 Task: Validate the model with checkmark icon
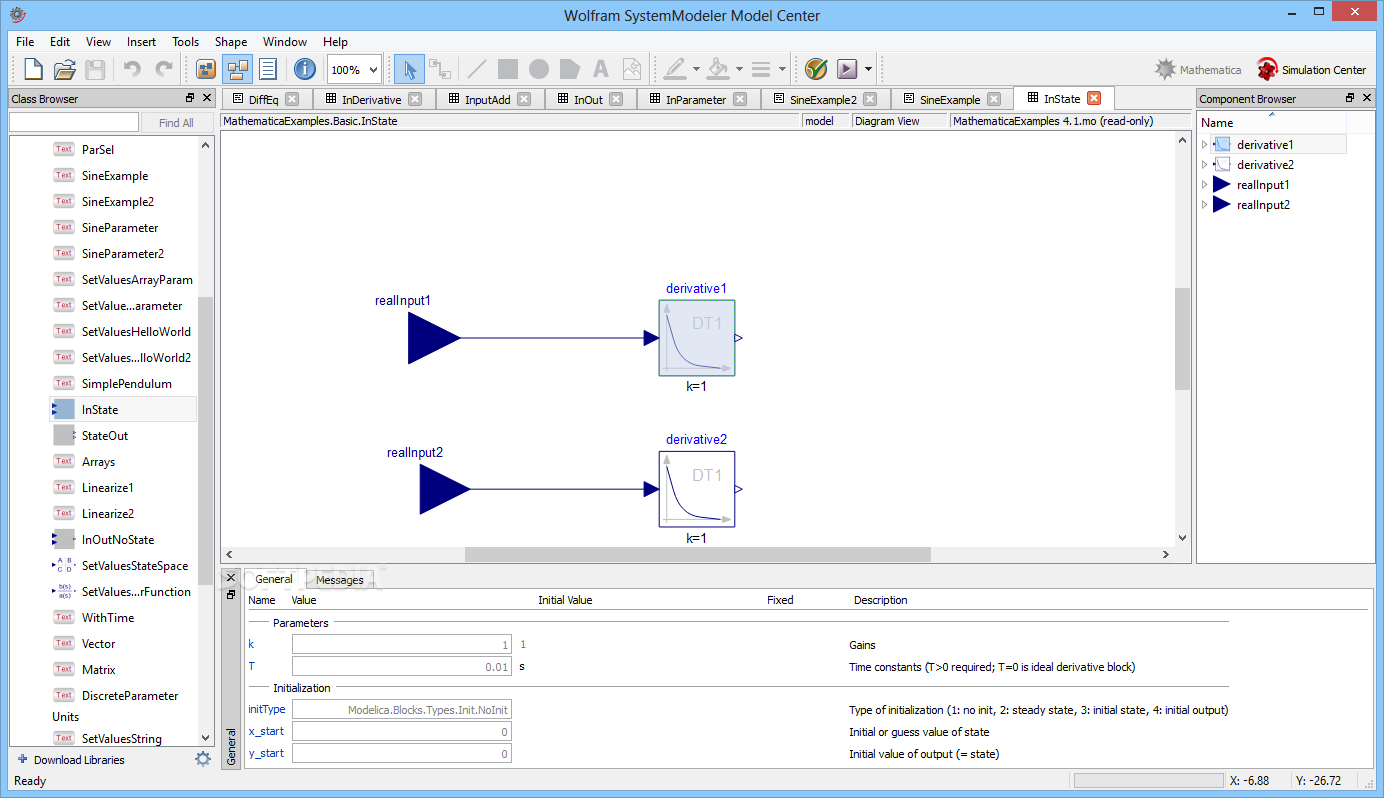[x=816, y=69]
